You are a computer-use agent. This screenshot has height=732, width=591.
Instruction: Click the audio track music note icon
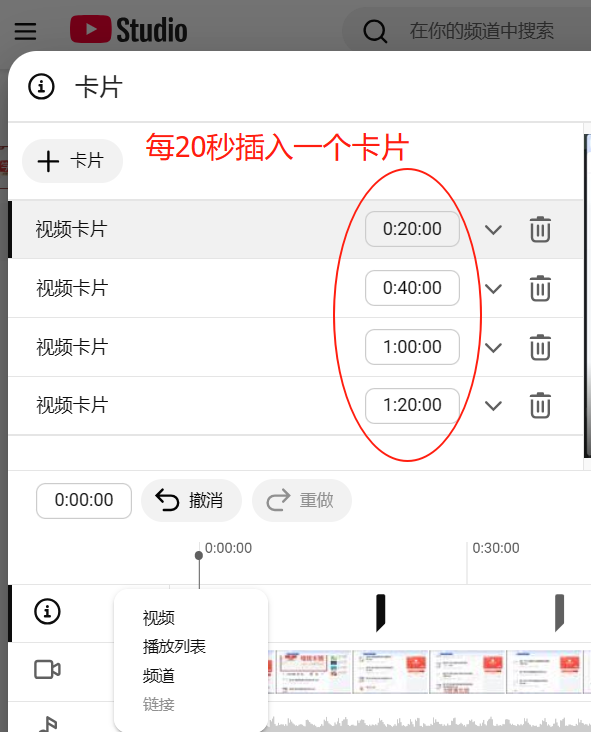(48, 724)
